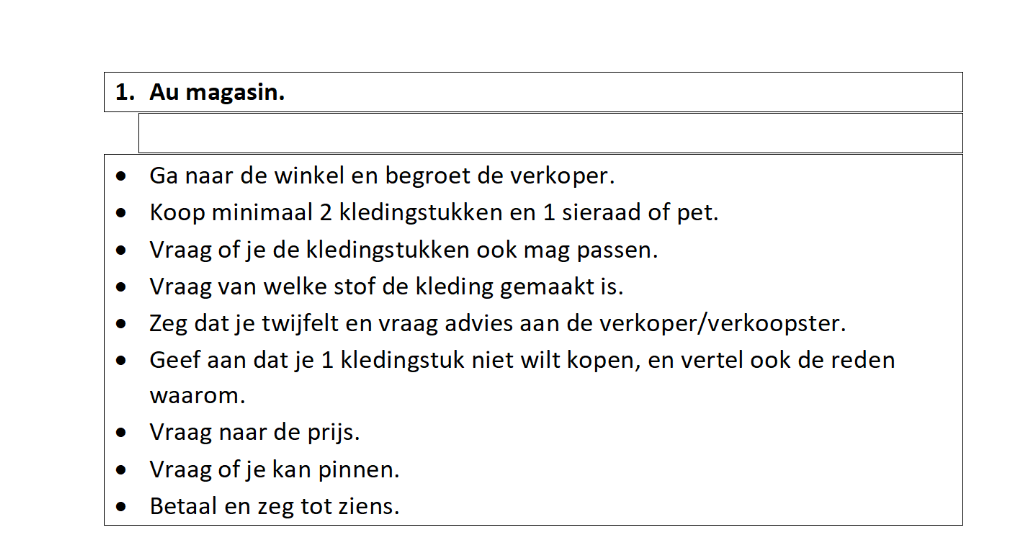Click the line beginning 'Geef aan dat je'
This screenshot has height=555, width=1020.
pyautogui.click(x=521, y=360)
